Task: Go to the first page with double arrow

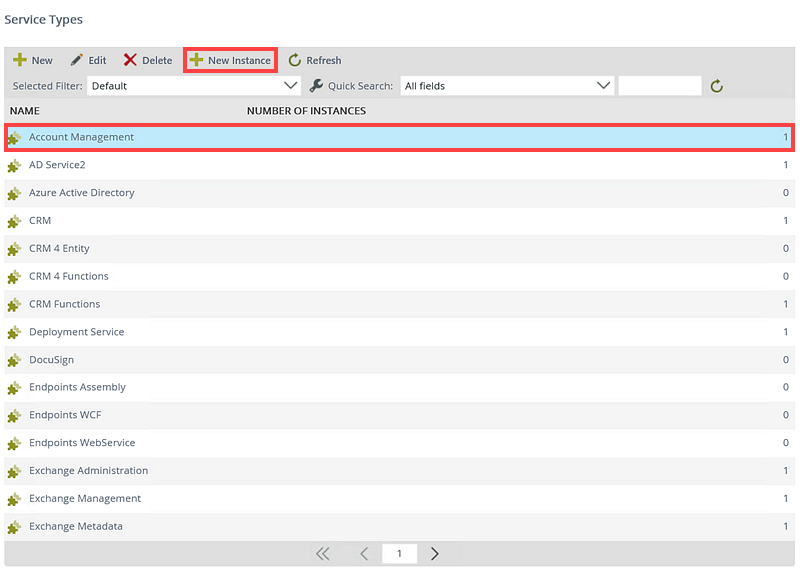Action: [322, 554]
